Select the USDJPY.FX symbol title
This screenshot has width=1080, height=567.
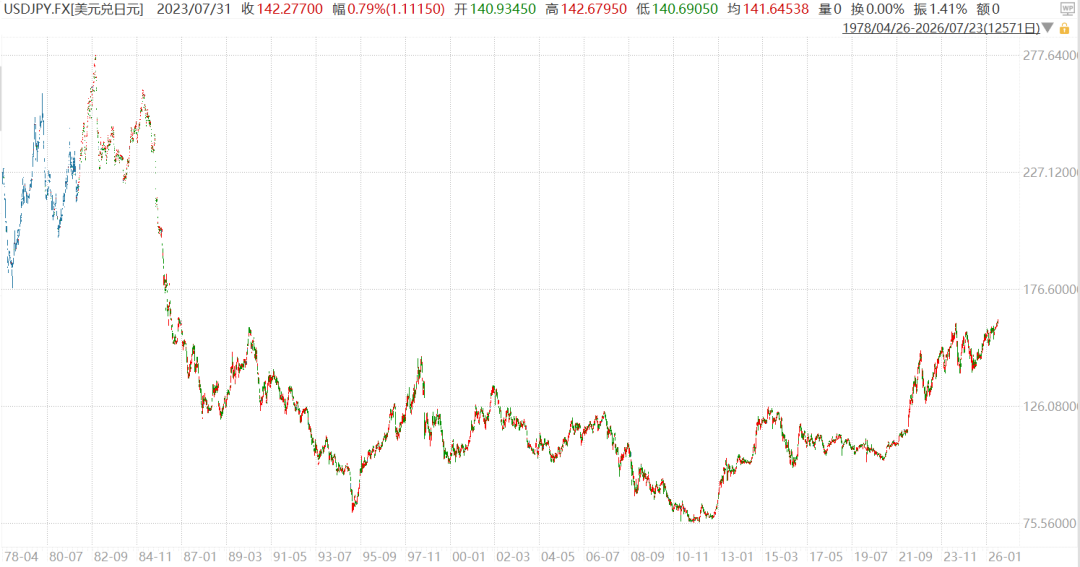click(x=74, y=9)
